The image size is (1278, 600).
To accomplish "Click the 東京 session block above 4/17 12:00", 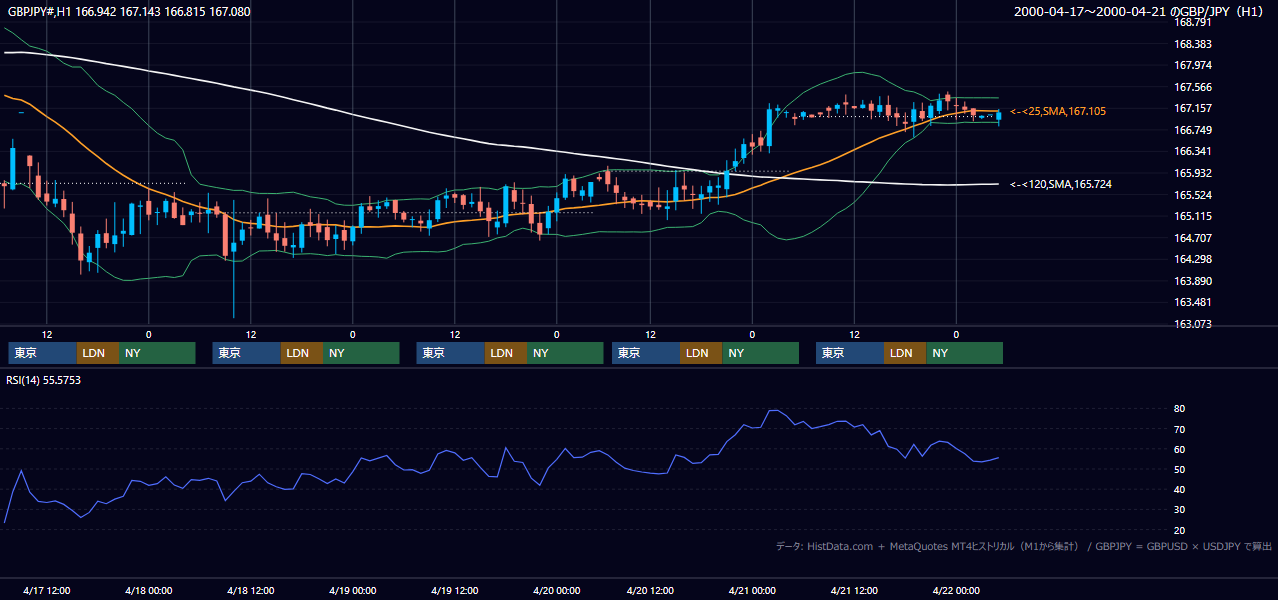I will (x=42, y=353).
